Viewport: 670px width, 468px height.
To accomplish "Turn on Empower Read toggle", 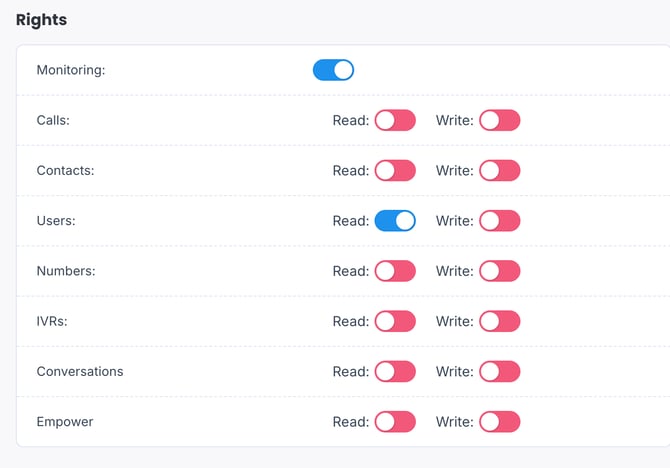I will tap(395, 421).
